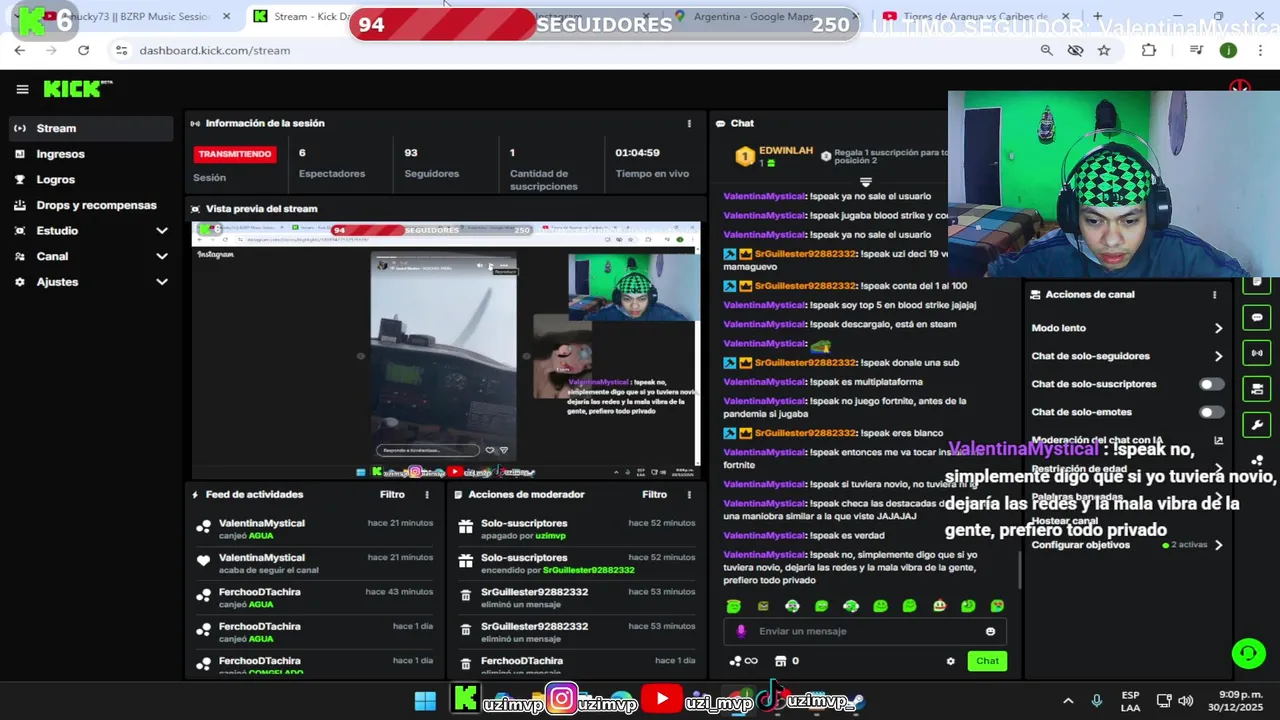Screen dimensions: 1280x720
Task: Open a new browser tab
Action: [x=1097, y=16]
